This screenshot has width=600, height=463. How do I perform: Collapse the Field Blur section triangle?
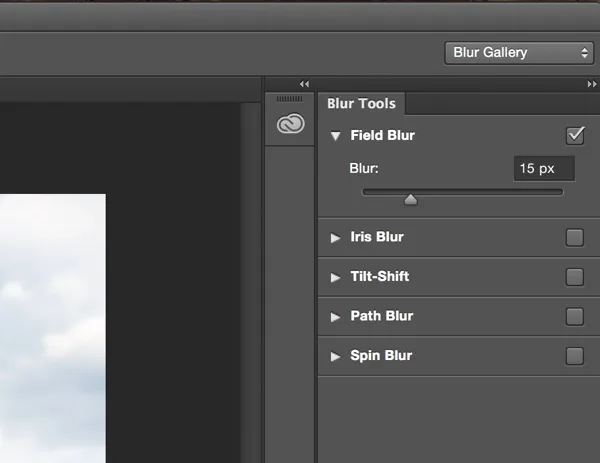(336, 136)
